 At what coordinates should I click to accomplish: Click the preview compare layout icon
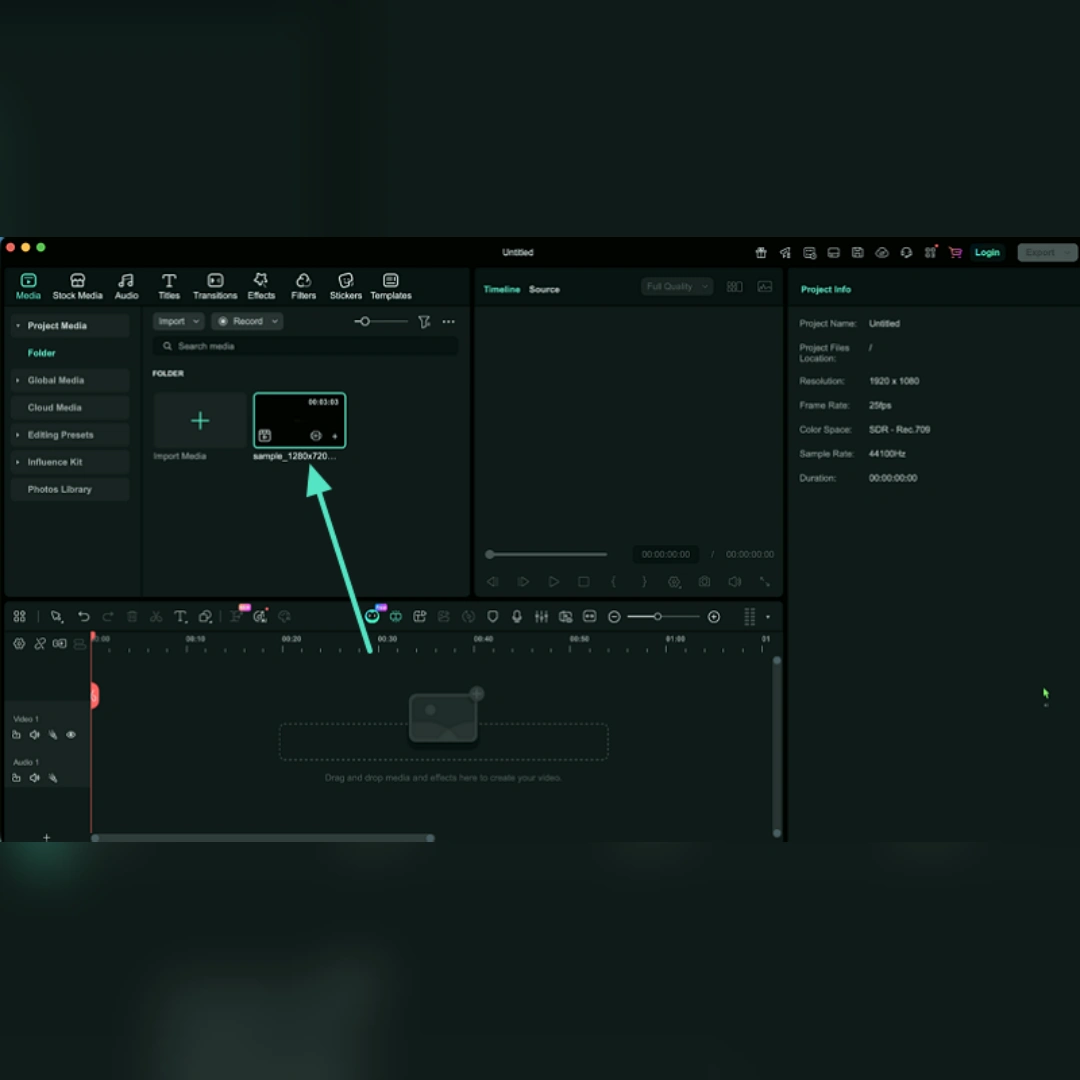pyautogui.click(x=734, y=287)
